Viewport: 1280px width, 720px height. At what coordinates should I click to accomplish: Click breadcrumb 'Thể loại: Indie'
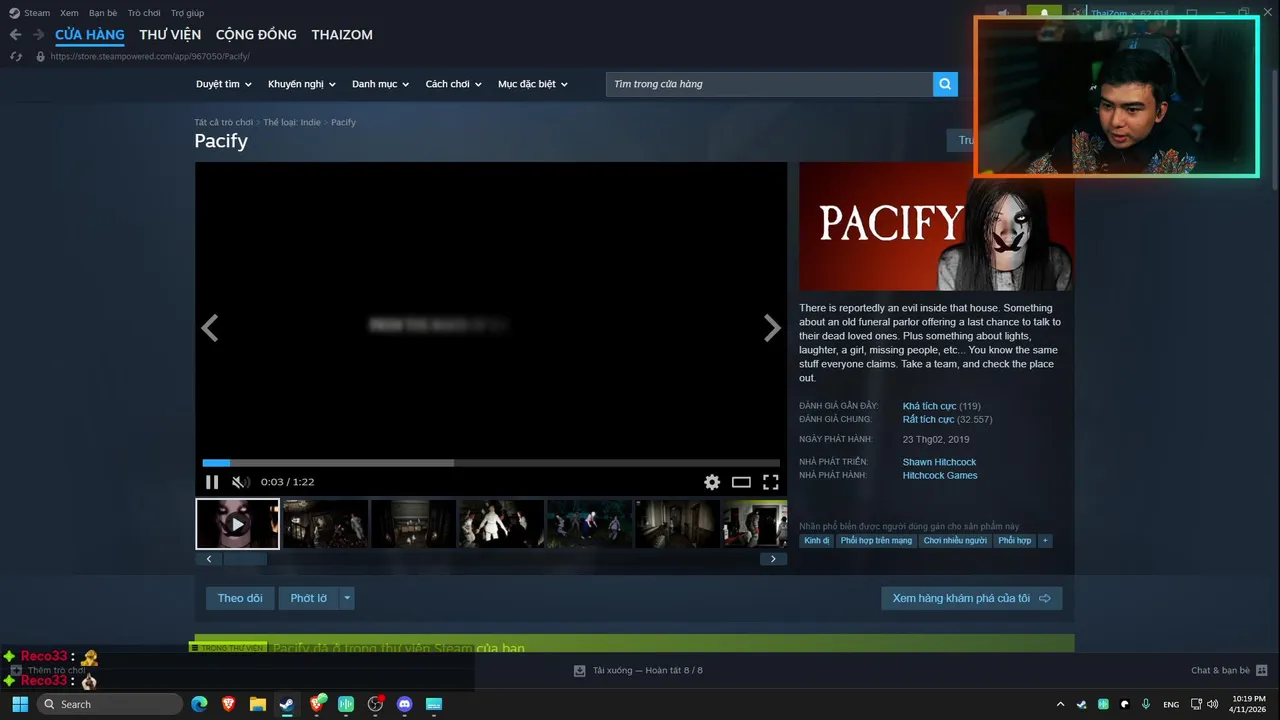292,122
